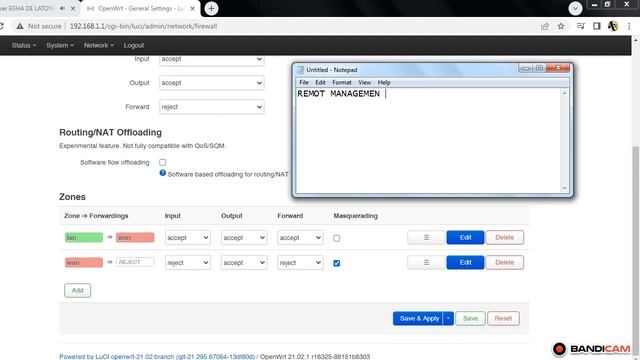This screenshot has height=360, width=640.
Task: Close the Notepad window
Action: (558, 68)
